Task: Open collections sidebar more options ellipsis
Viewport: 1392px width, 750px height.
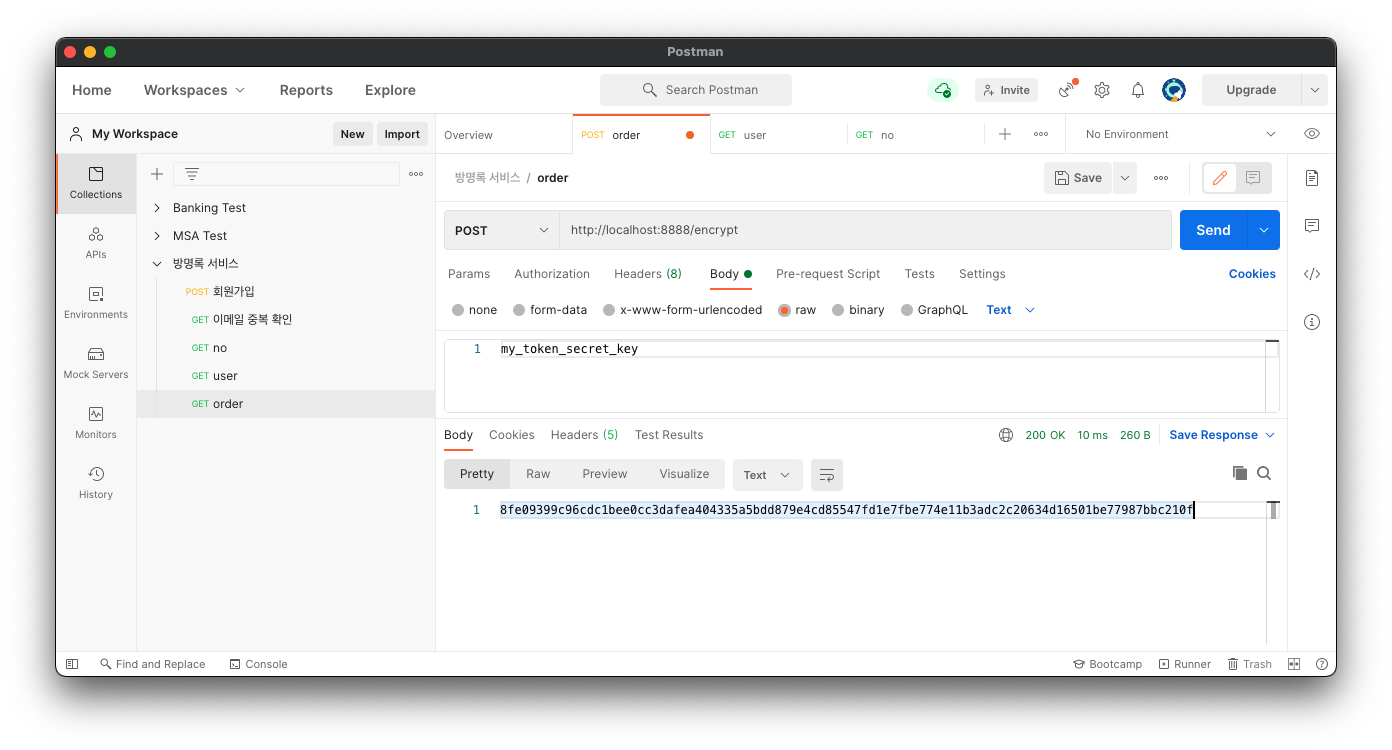Action: click(416, 174)
